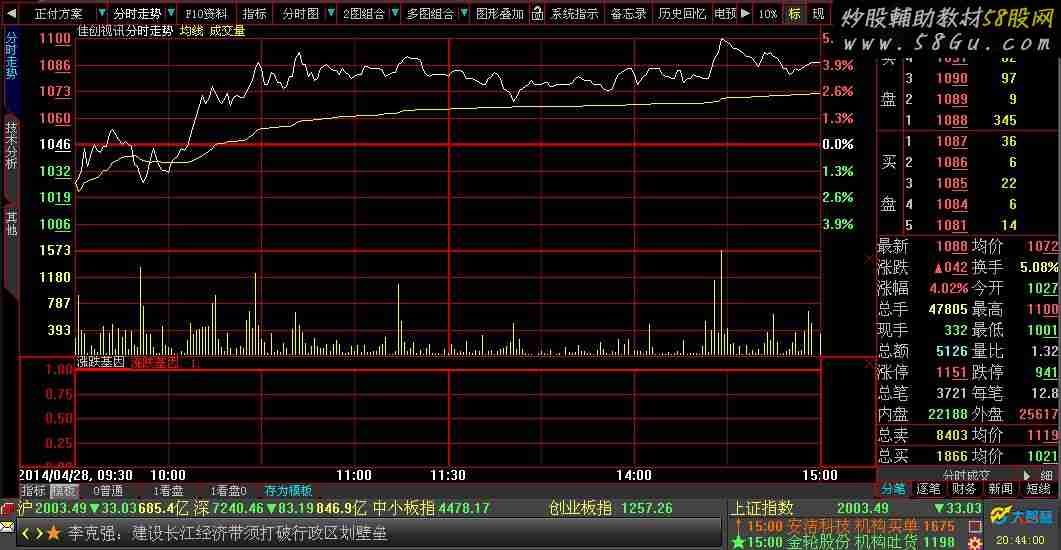Viewport: 1061px width, 550px height.
Task: Close the volume sub-chart with its X
Action: (x=868, y=259)
